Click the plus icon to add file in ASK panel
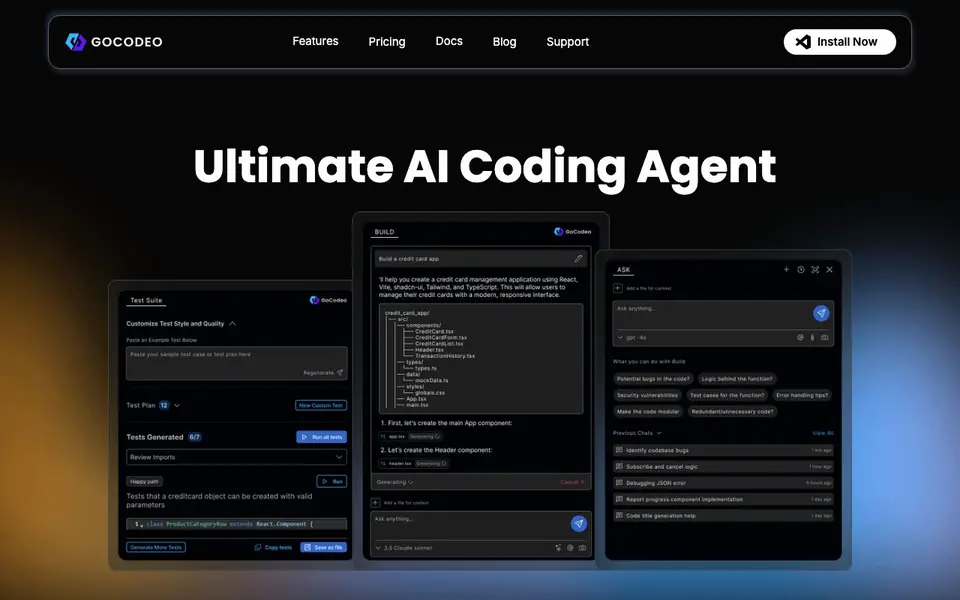The width and height of the screenshot is (960, 600). pos(618,288)
